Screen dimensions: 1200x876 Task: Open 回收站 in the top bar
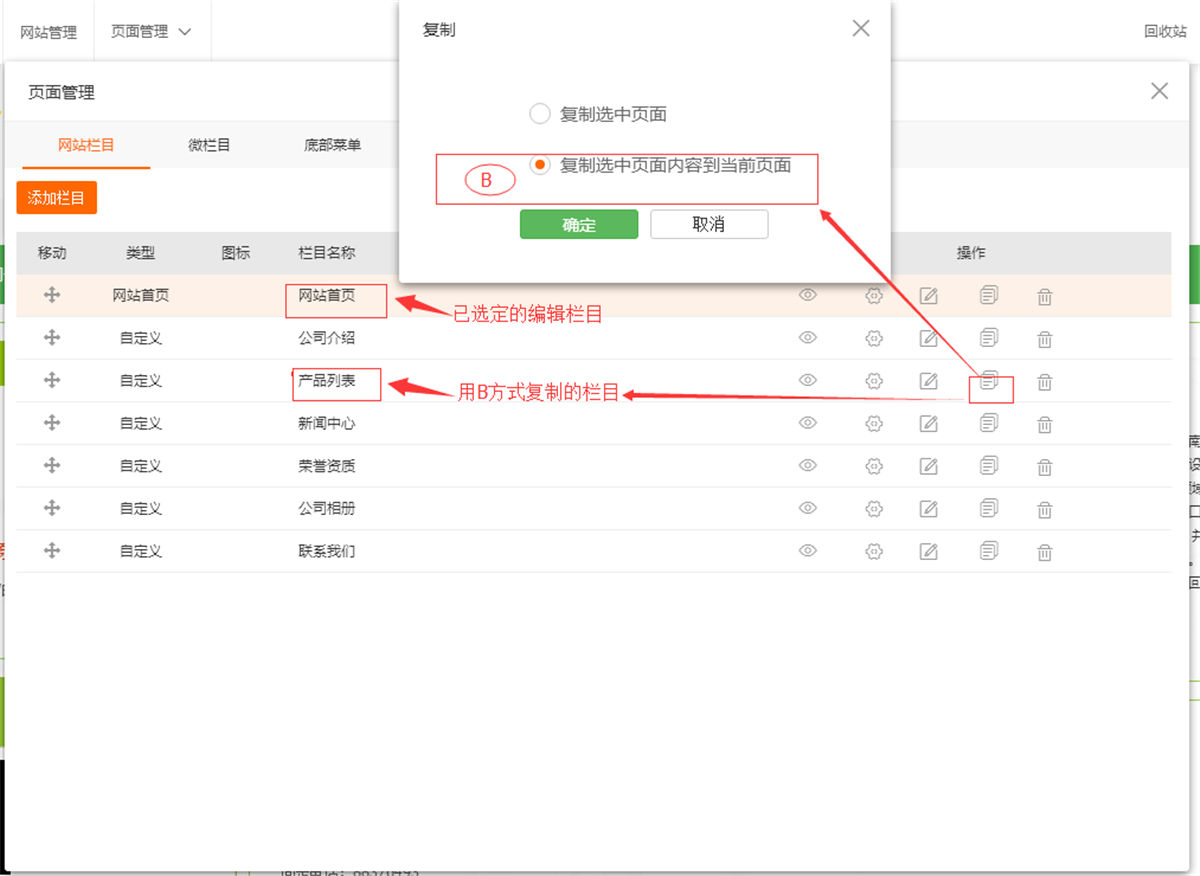point(1164,31)
